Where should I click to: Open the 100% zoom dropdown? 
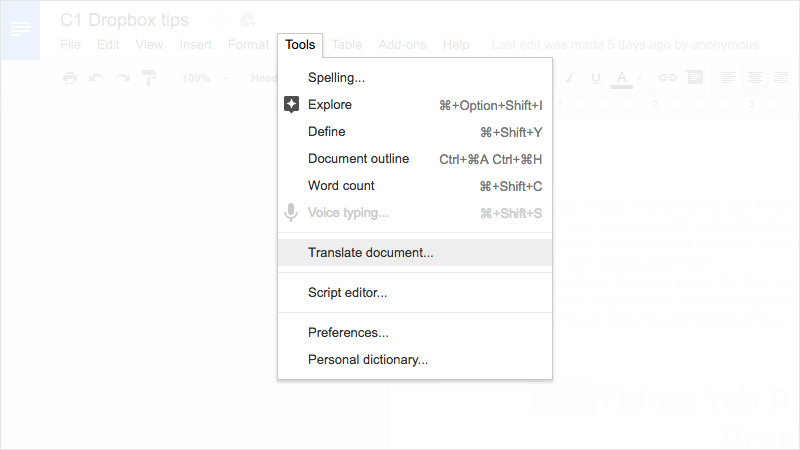(205, 78)
